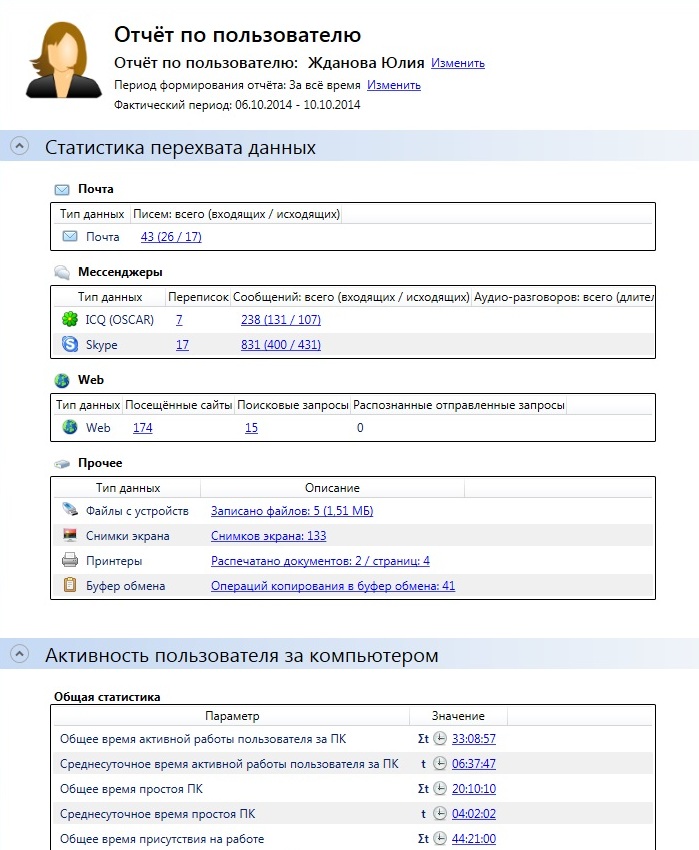This screenshot has height=850, width=699.
Task: Collapse the Активность пользователя за компьютером section
Action: tap(19, 655)
